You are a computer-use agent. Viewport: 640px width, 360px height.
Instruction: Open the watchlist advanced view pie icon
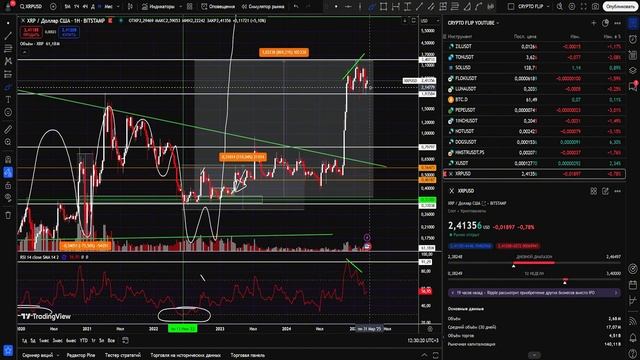point(605,23)
